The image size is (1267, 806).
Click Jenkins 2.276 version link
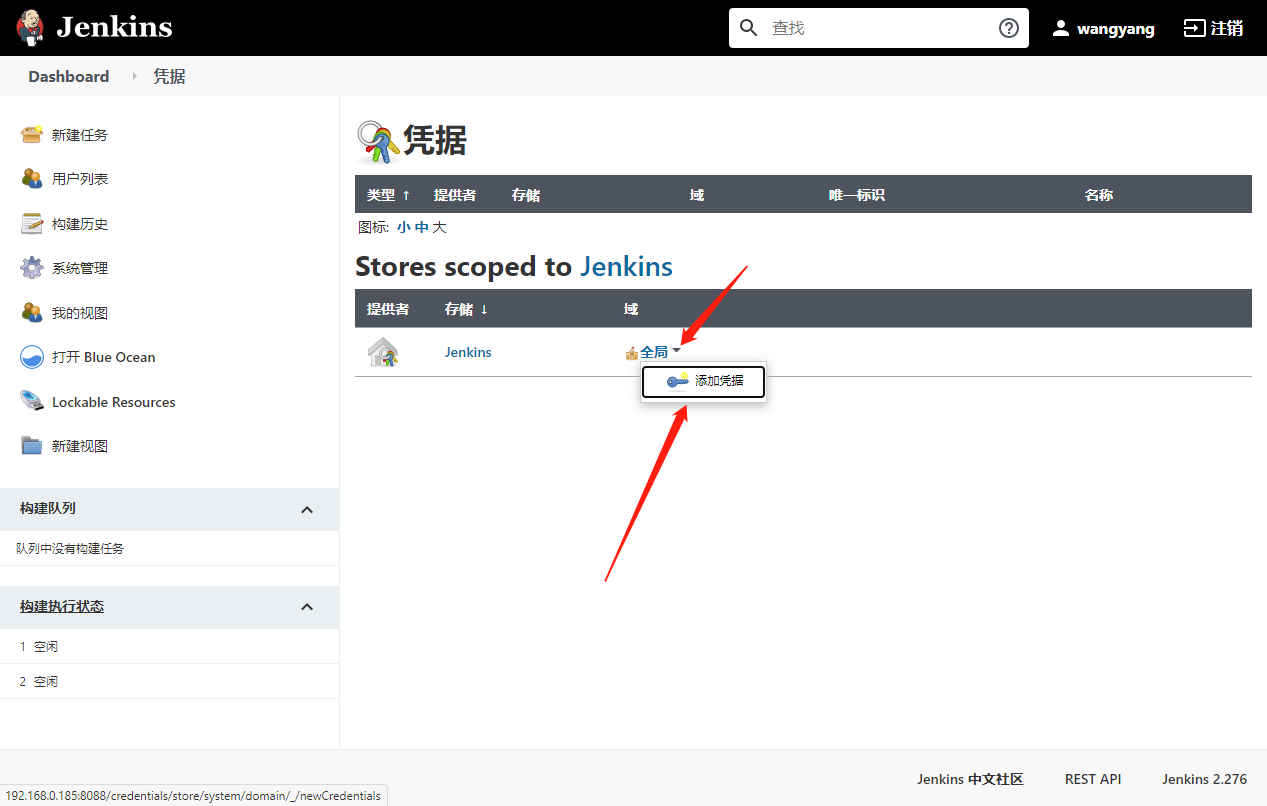coord(1204,779)
